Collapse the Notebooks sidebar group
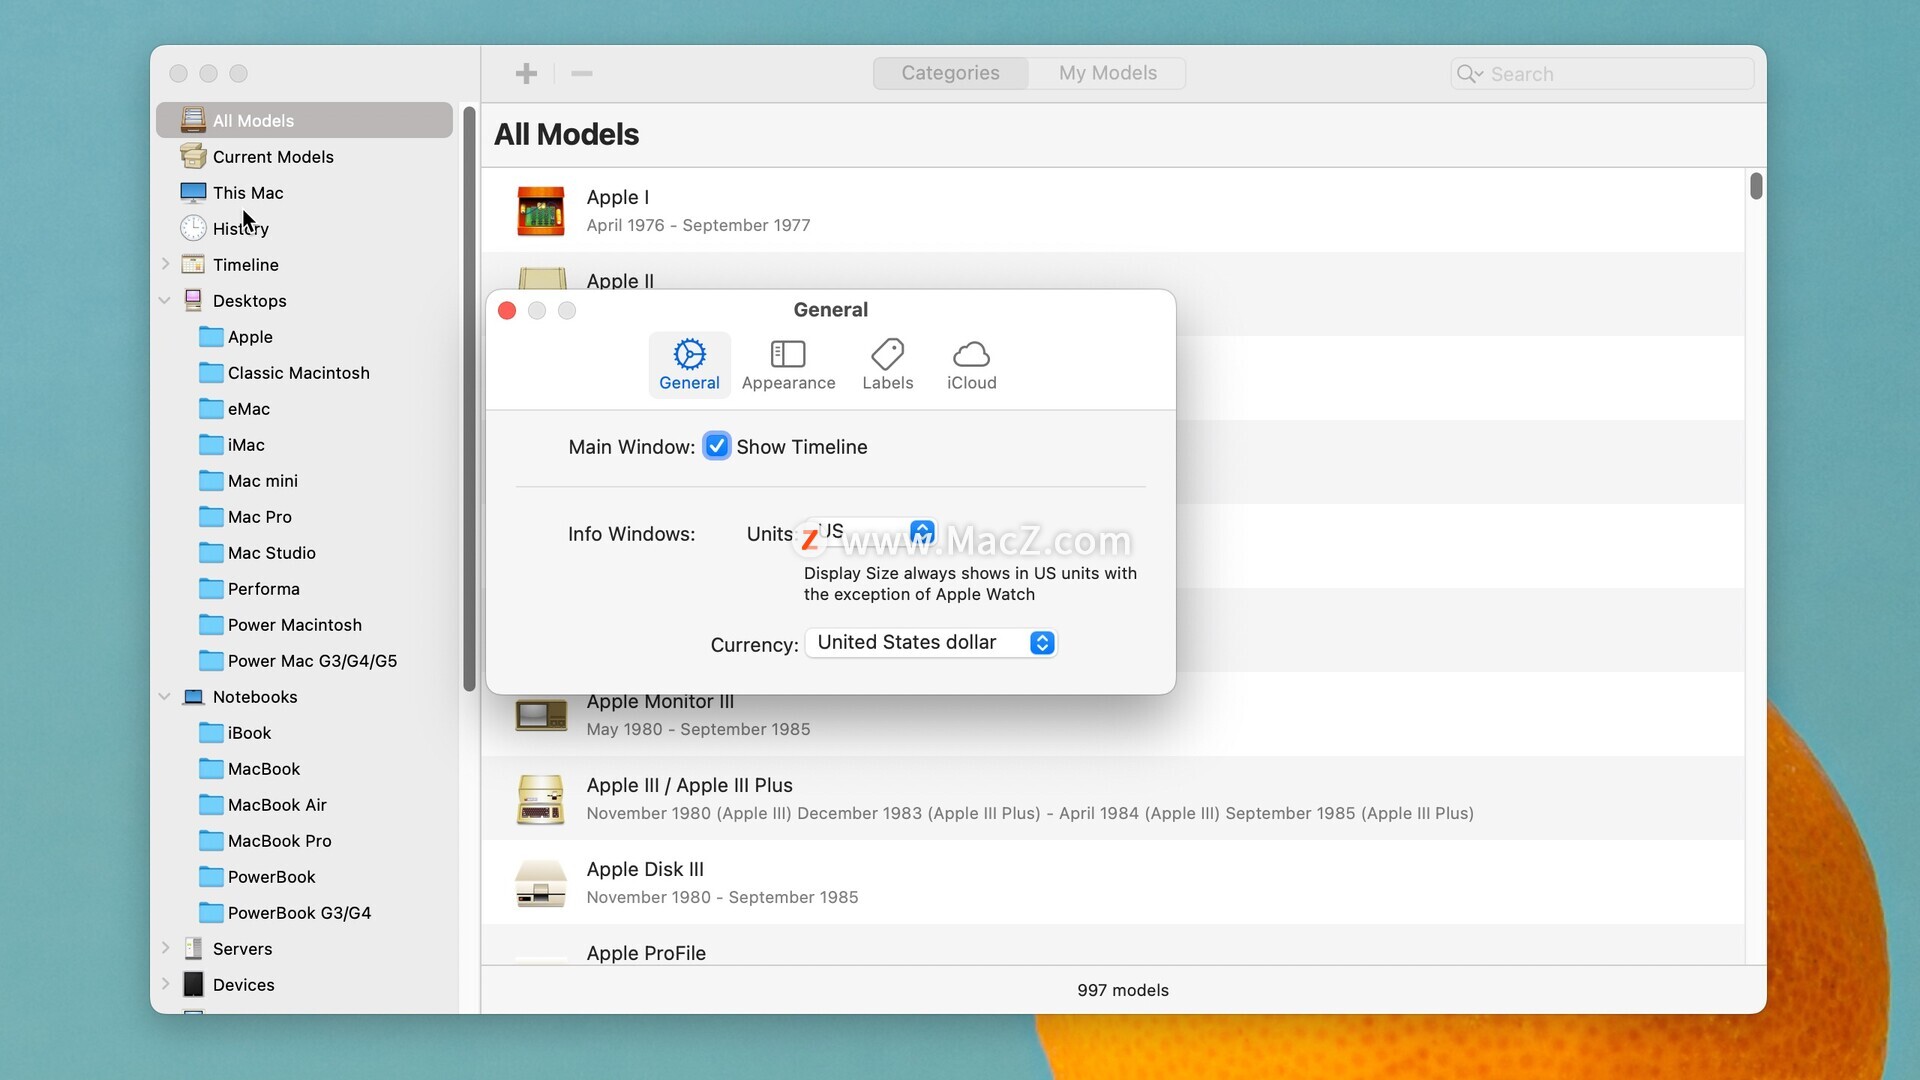The width and height of the screenshot is (1920, 1080). 165,696
